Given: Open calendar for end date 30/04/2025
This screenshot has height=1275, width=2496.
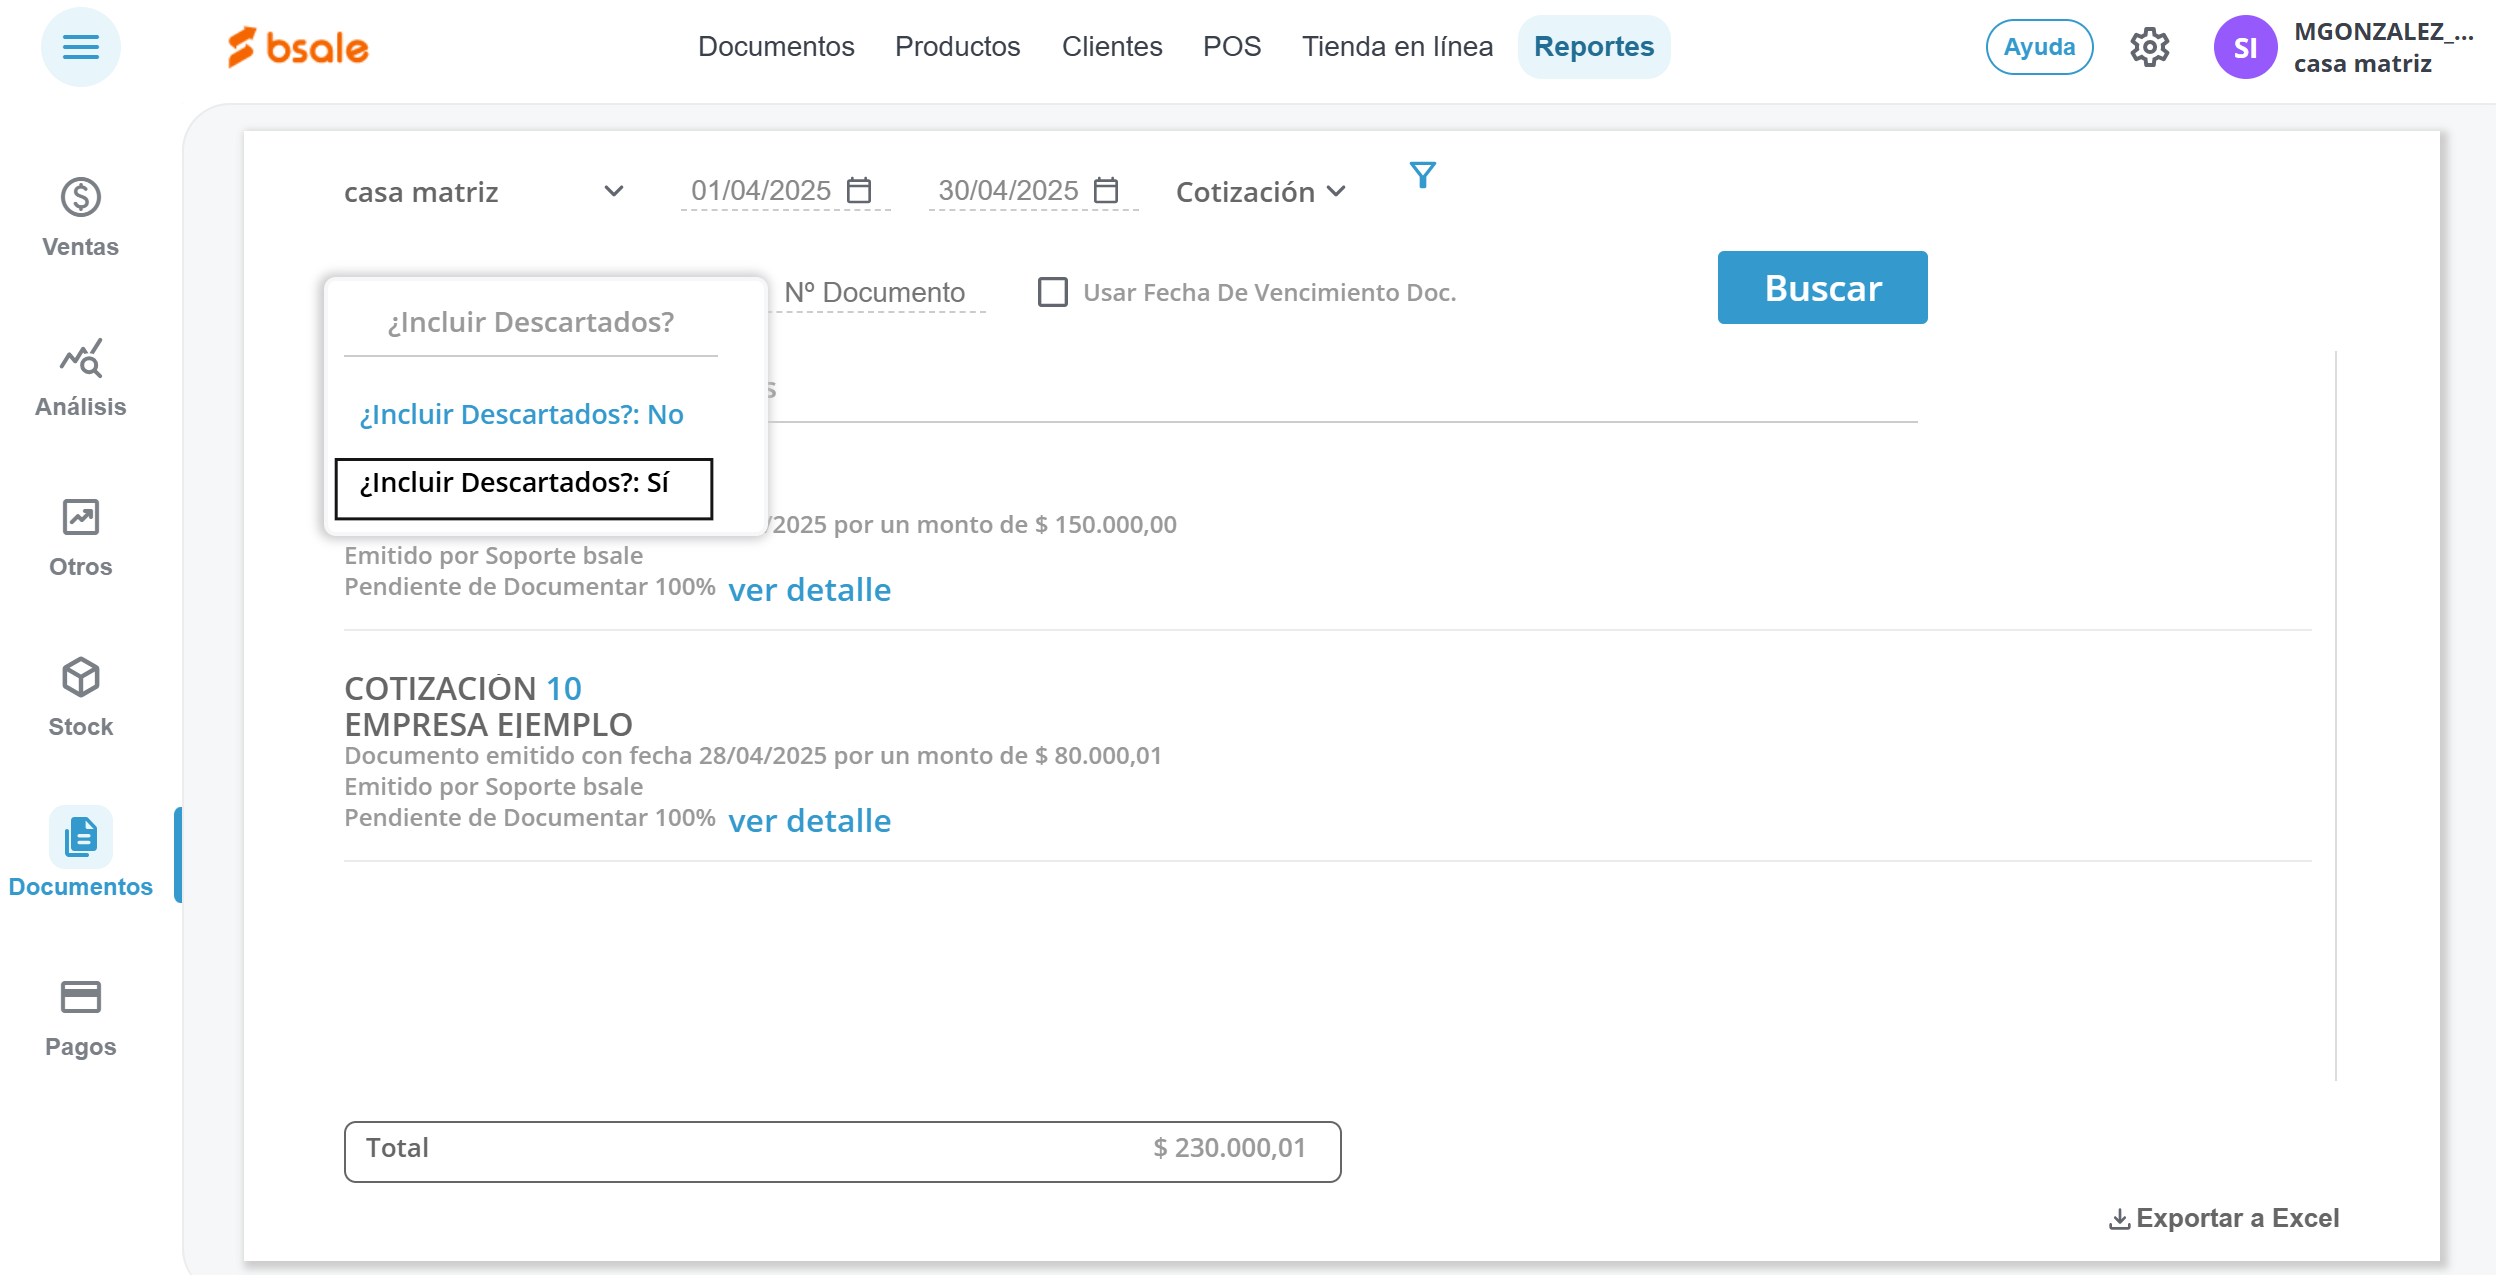Looking at the screenshot, I should (x=1106, y=190).
